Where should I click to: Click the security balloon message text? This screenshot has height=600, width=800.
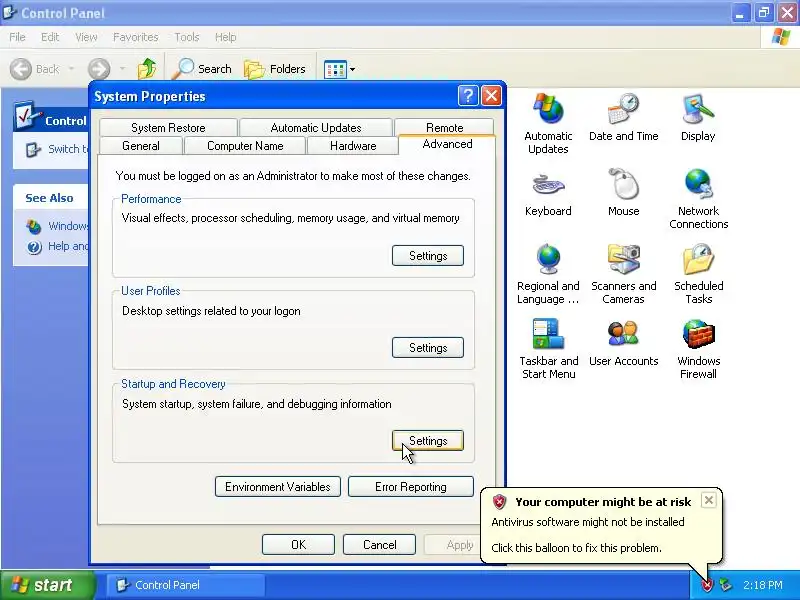587,535
